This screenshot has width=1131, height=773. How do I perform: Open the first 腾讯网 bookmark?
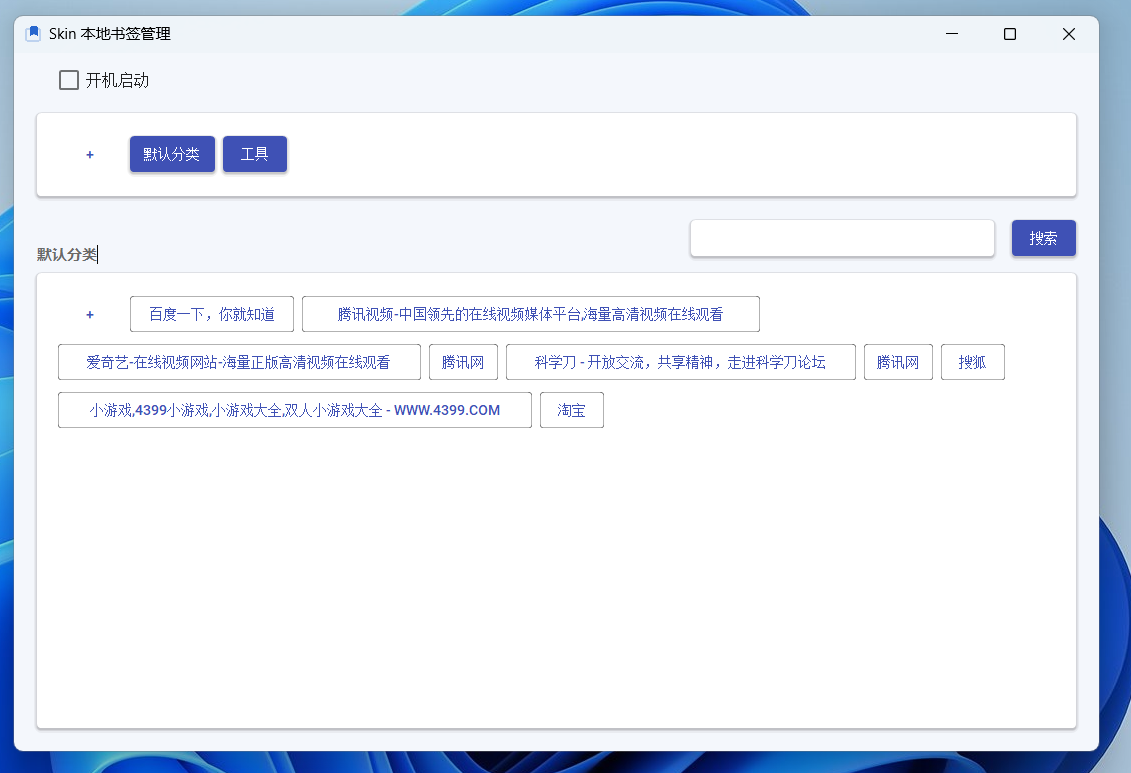[463, 362]
